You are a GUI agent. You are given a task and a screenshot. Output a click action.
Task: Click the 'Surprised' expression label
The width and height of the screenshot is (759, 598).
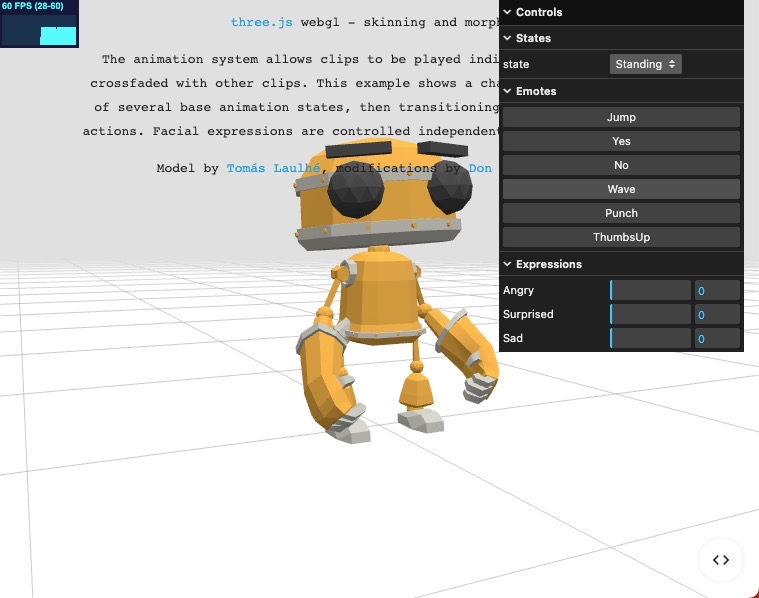[x=528, y=314]
